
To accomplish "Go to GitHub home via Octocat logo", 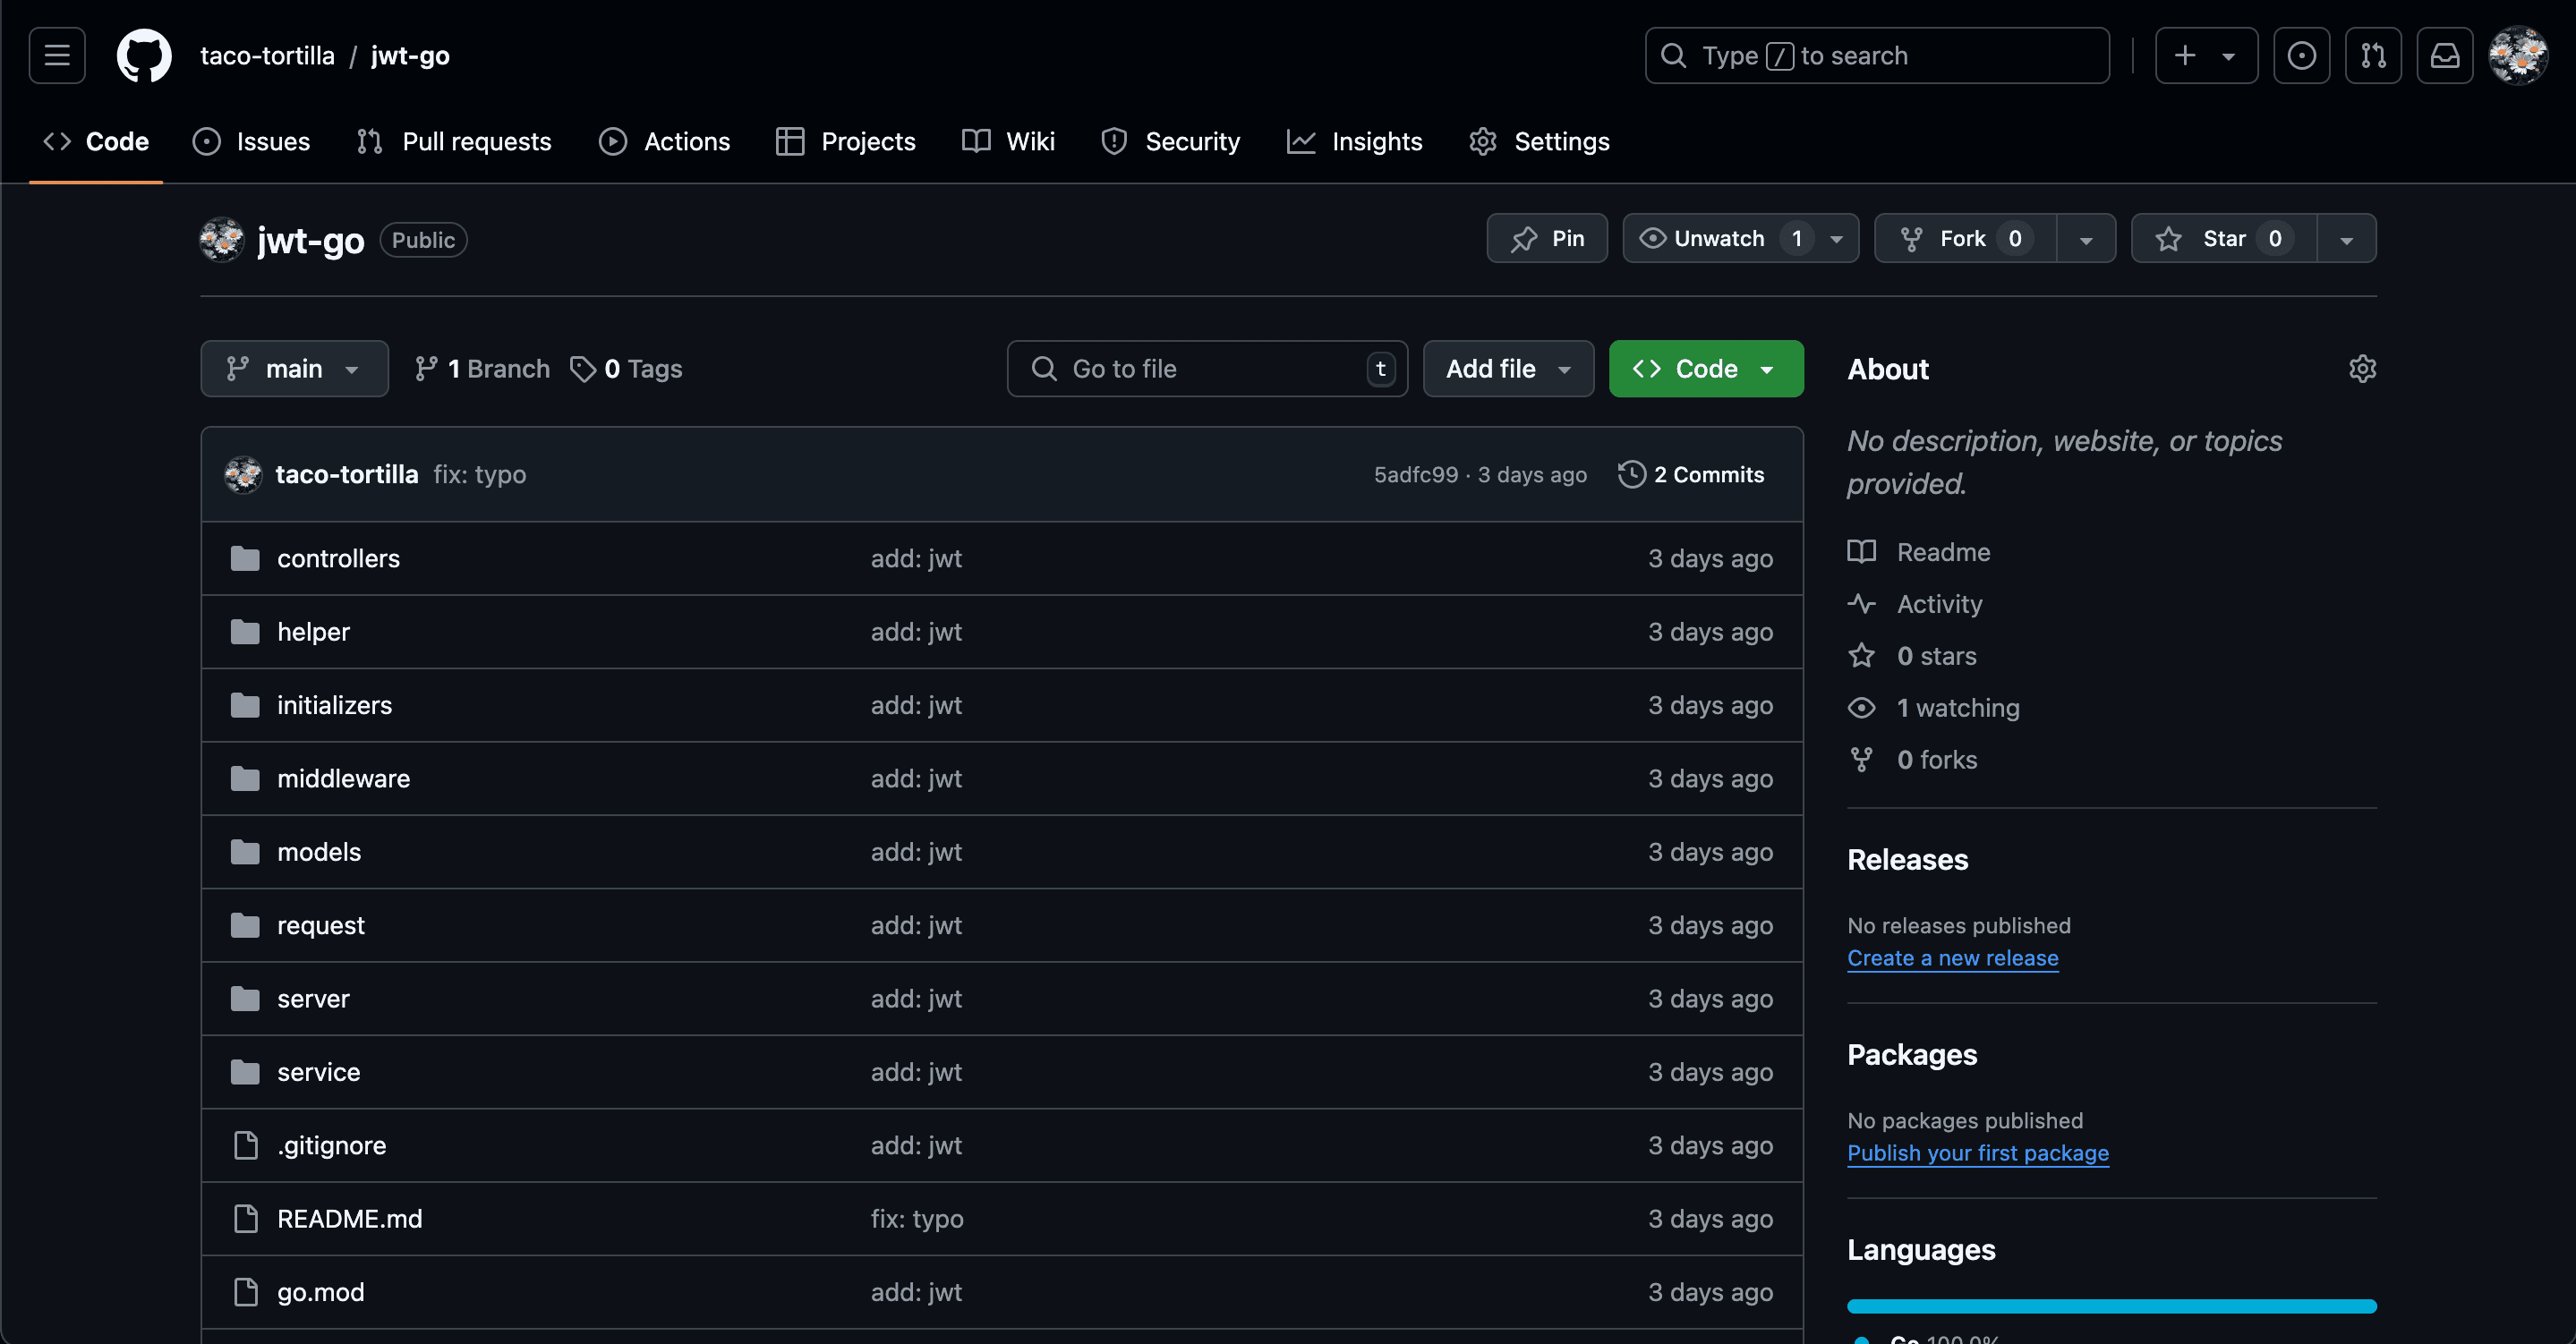I will pos(144,56).
